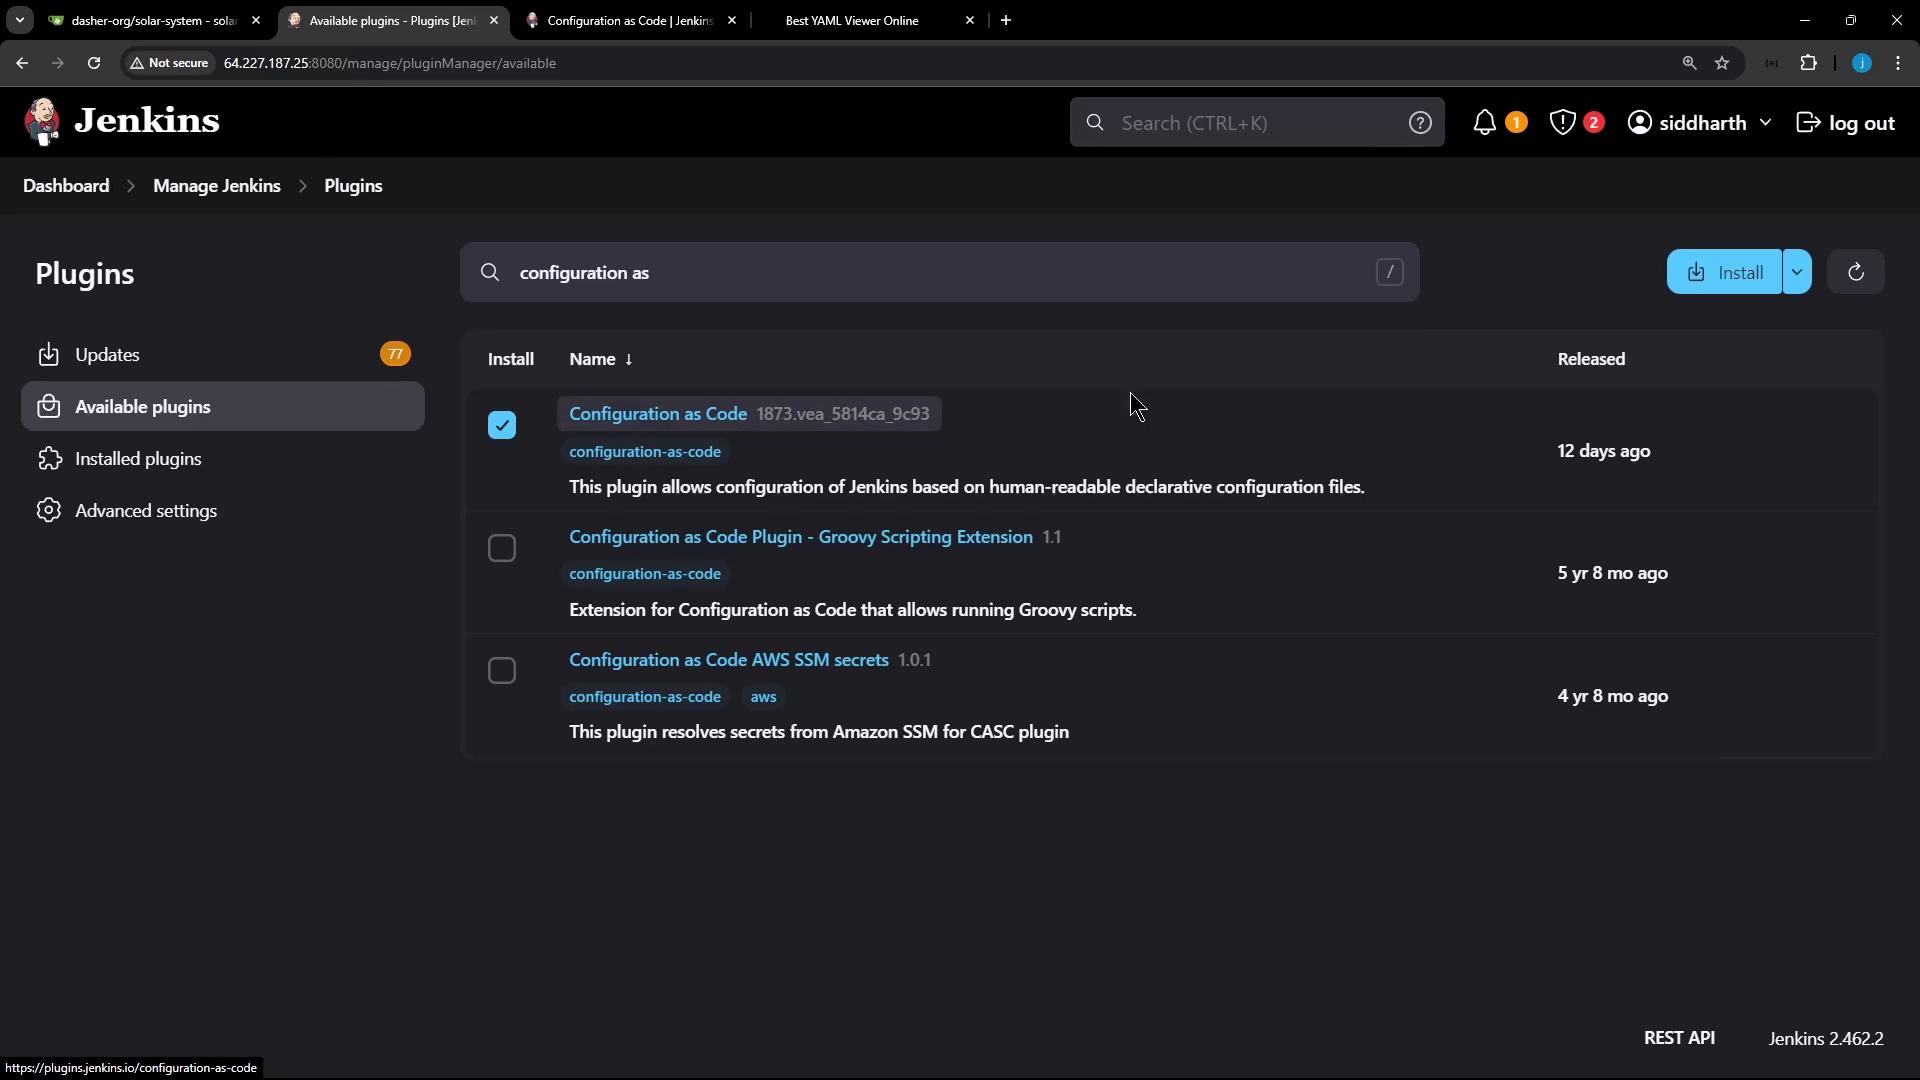Expand the dropdown arrow beside the Install button
The height and width of the screenshot is (1080, 1920).
click(1797, 272)
